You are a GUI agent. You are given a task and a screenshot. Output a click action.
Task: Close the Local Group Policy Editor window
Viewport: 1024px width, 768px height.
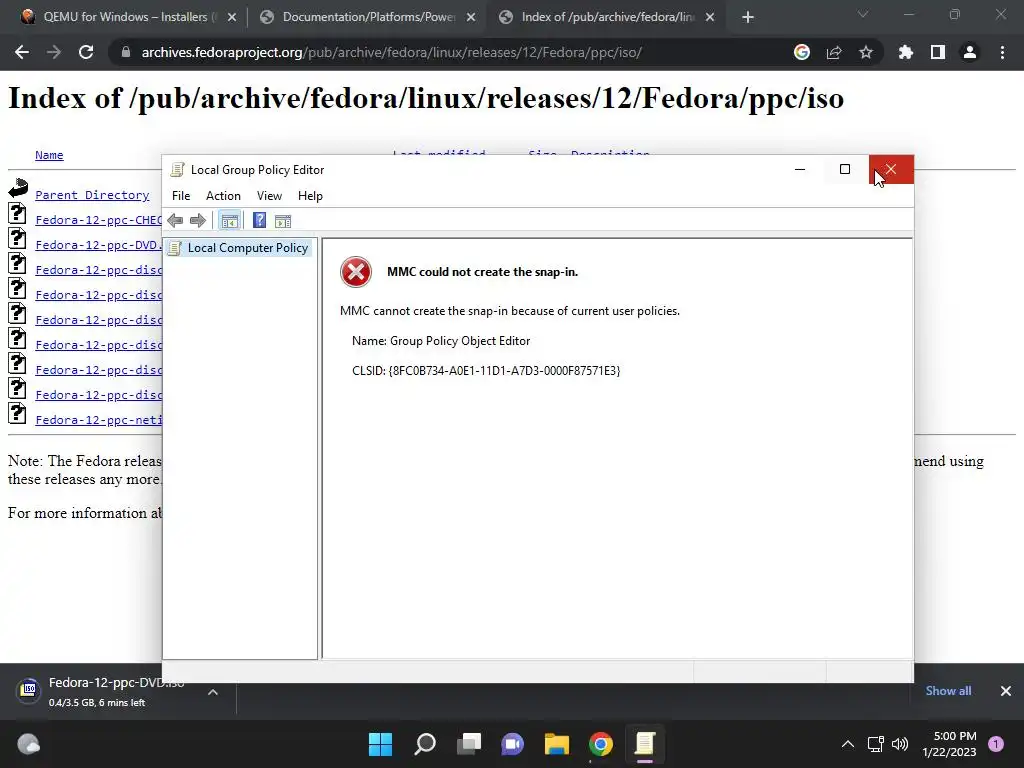click(891, 170)
